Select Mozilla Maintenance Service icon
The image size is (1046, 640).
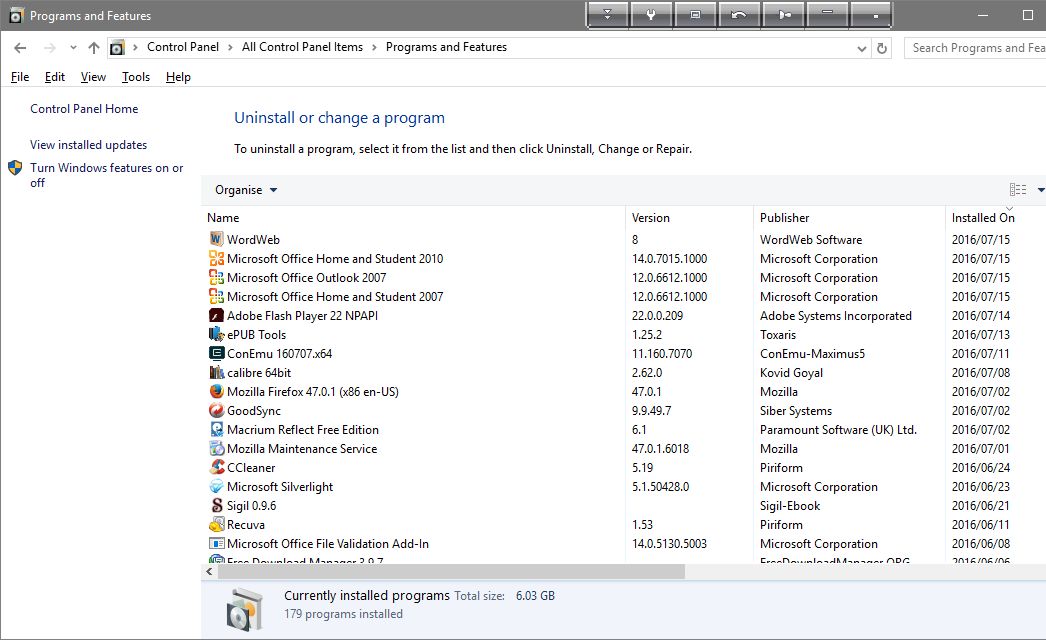[216, 448]
